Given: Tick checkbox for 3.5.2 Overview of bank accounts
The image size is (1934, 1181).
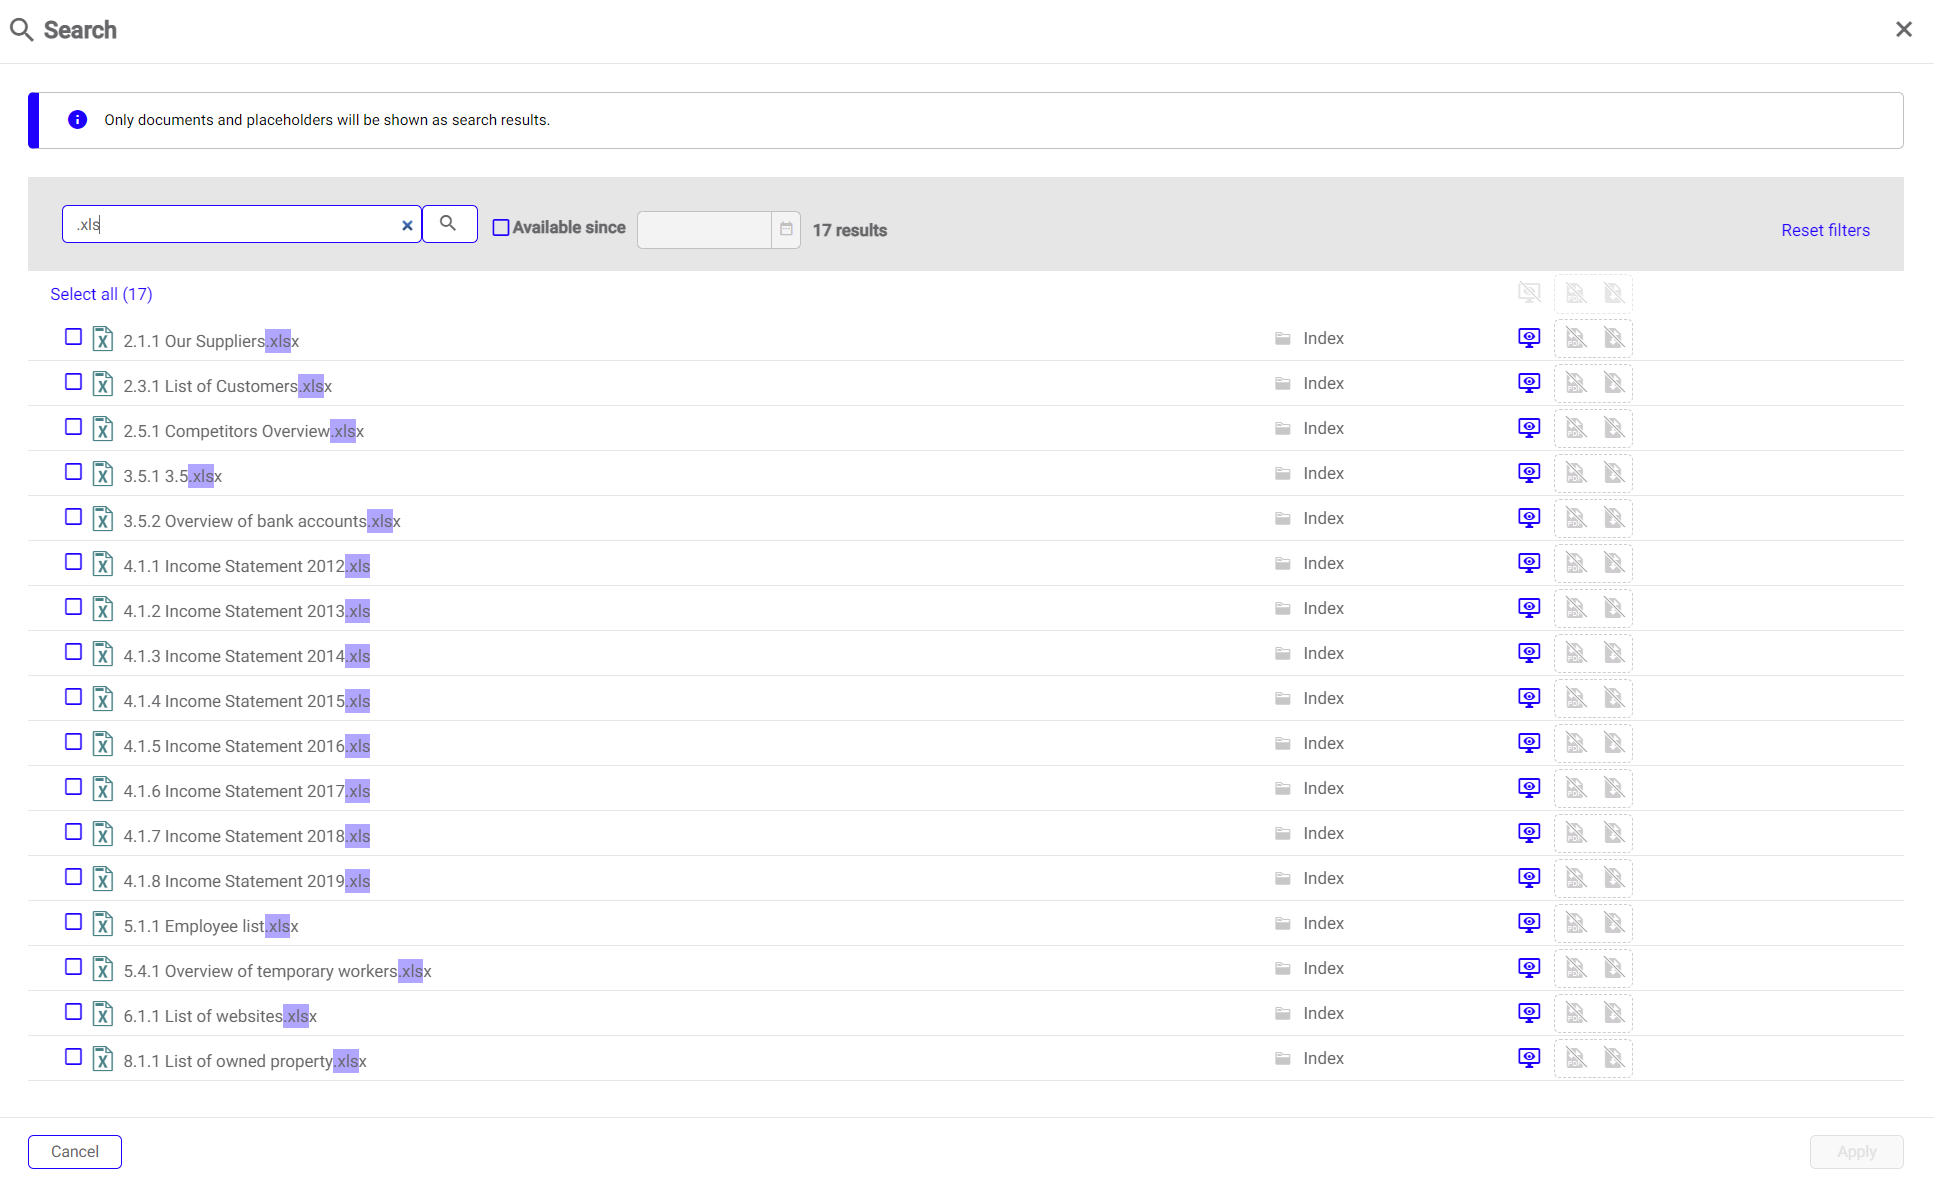Looking at the screenshot, I should [73, 517].
